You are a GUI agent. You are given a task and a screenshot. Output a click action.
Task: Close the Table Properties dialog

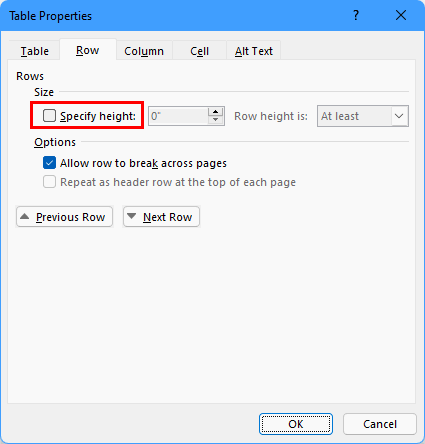[401, 15]
